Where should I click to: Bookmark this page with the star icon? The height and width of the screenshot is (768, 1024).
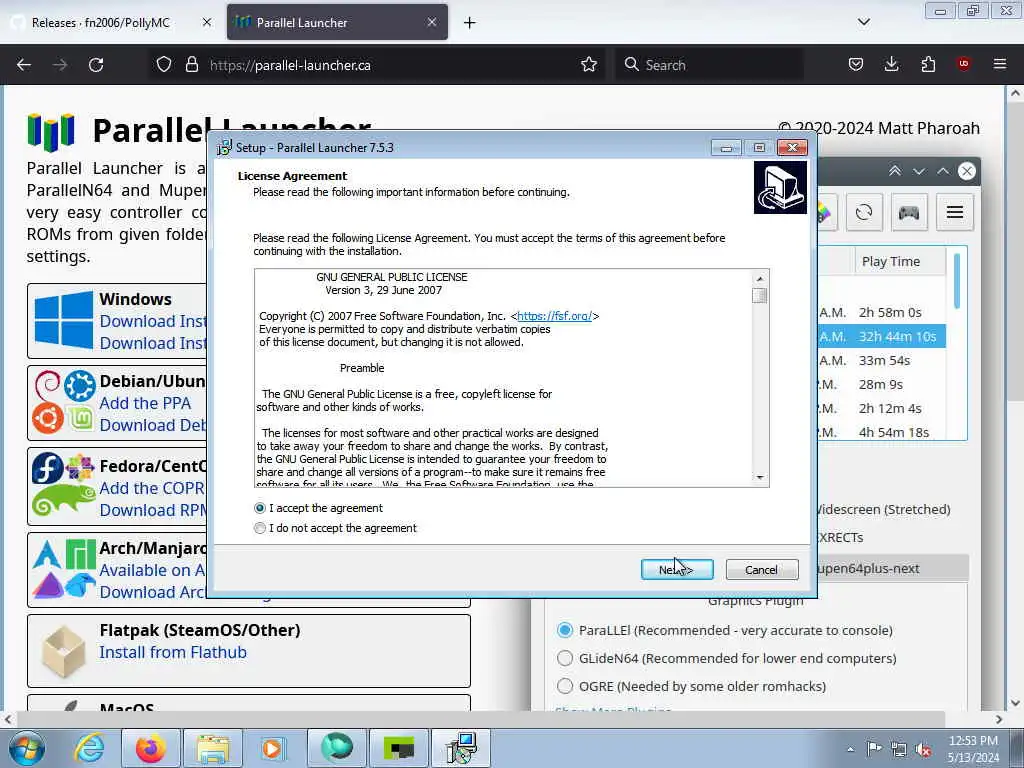[x=589, y=65]
